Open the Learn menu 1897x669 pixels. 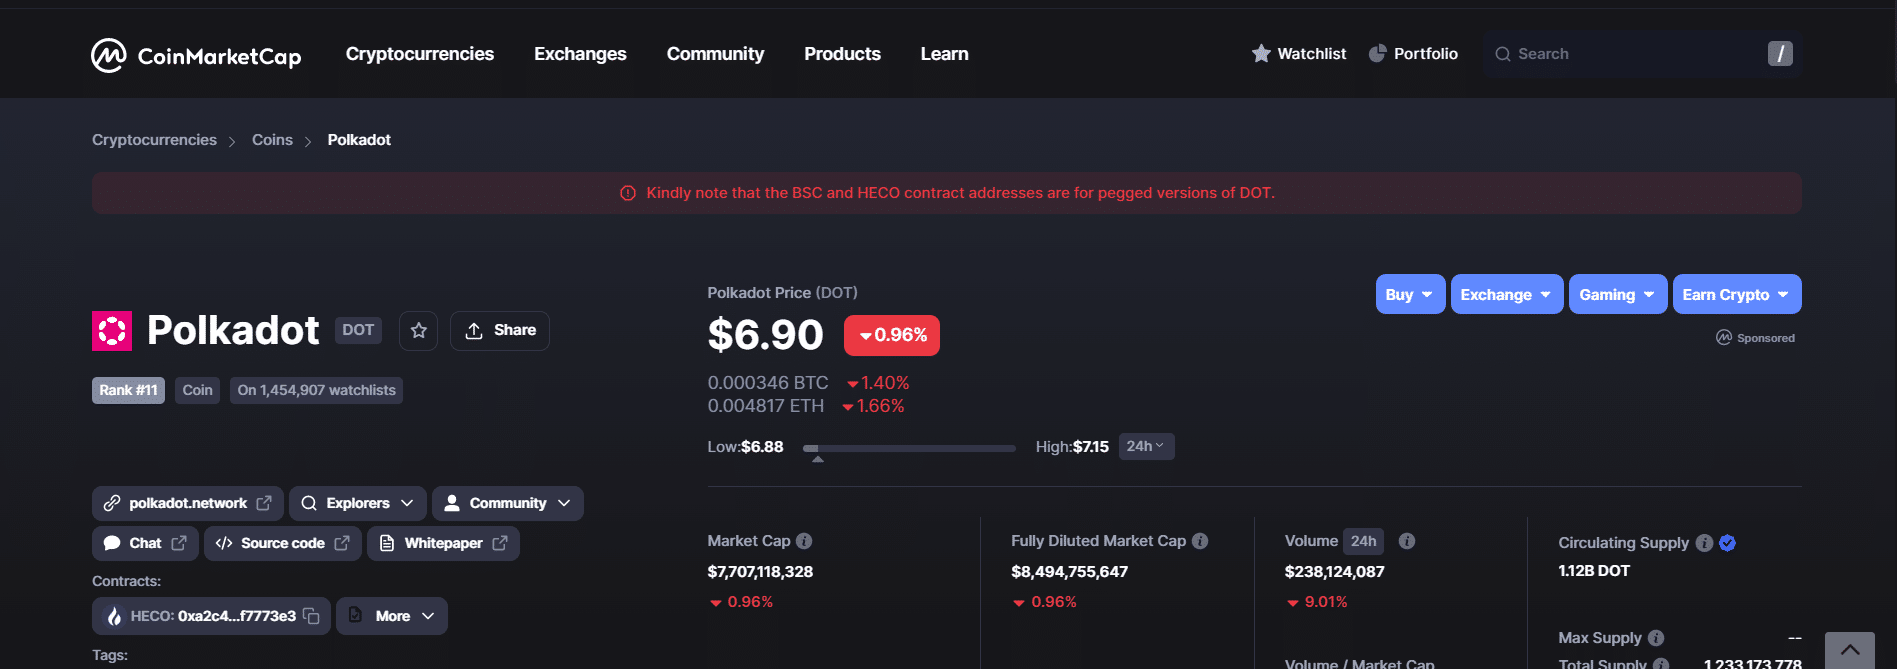point(944,54)
